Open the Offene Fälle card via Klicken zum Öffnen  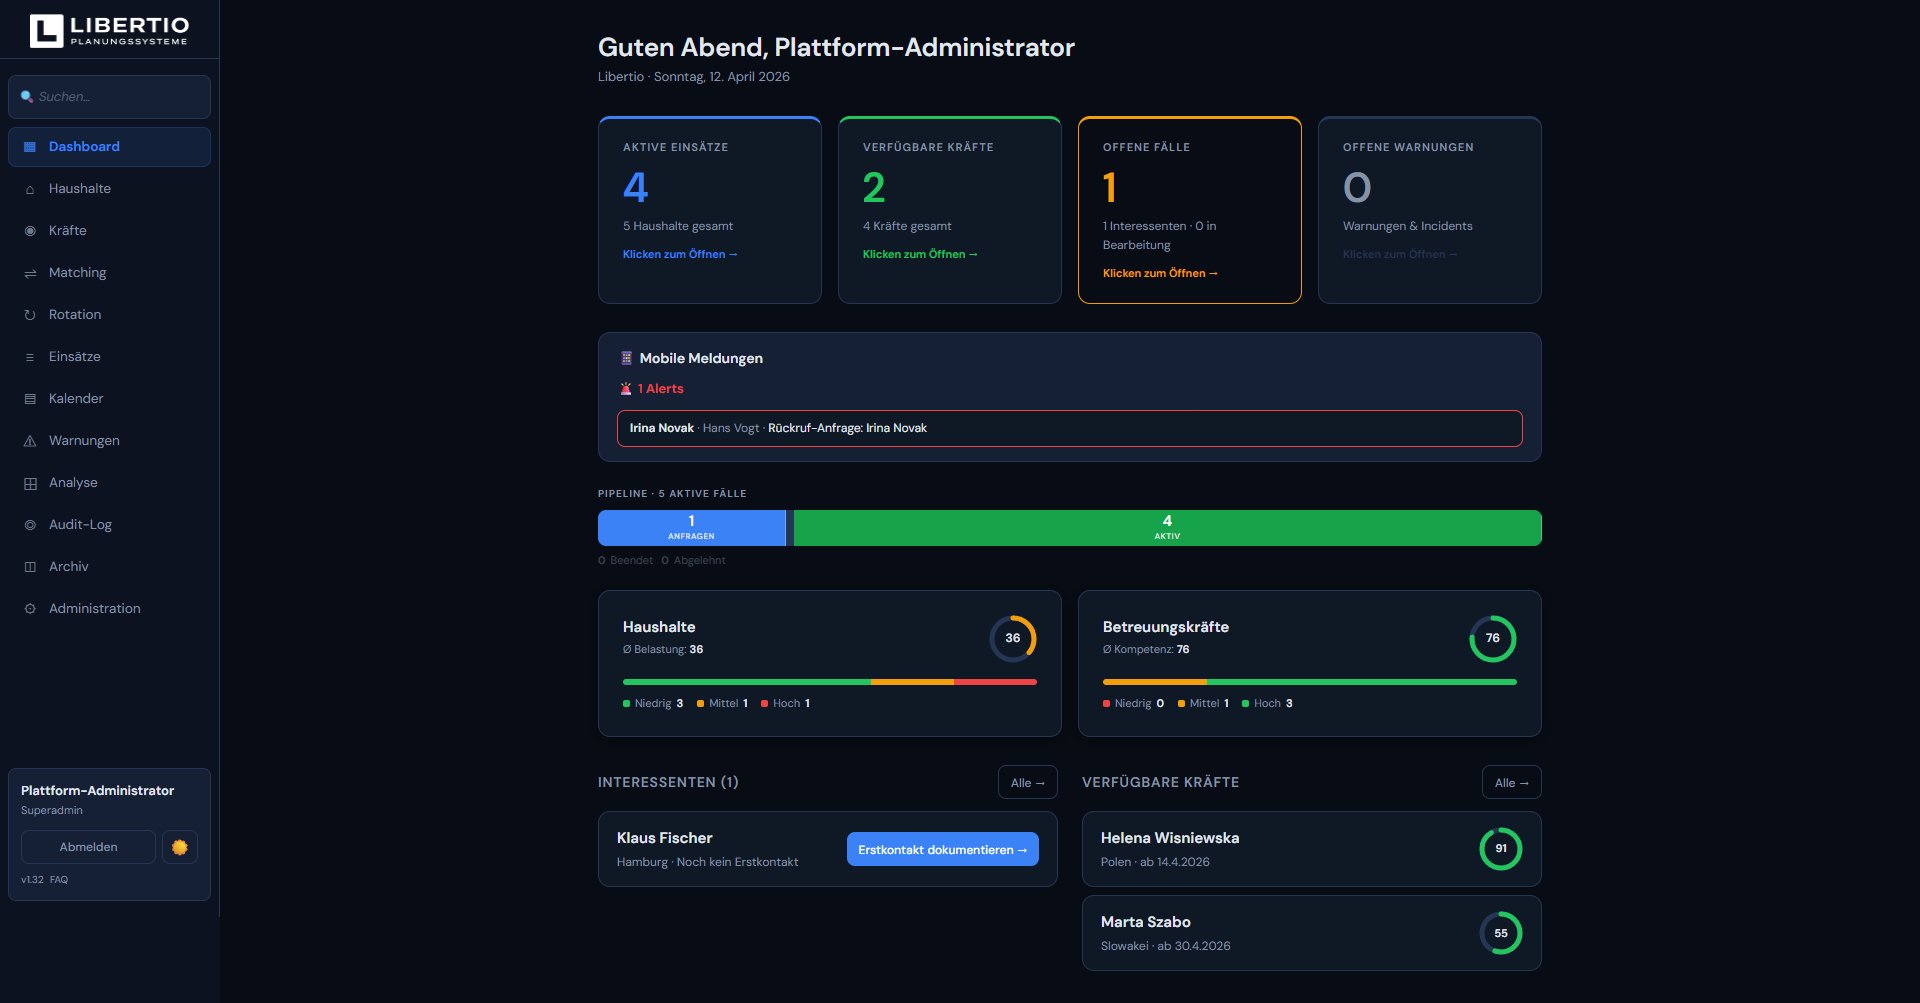click(x=1160, y=272)
